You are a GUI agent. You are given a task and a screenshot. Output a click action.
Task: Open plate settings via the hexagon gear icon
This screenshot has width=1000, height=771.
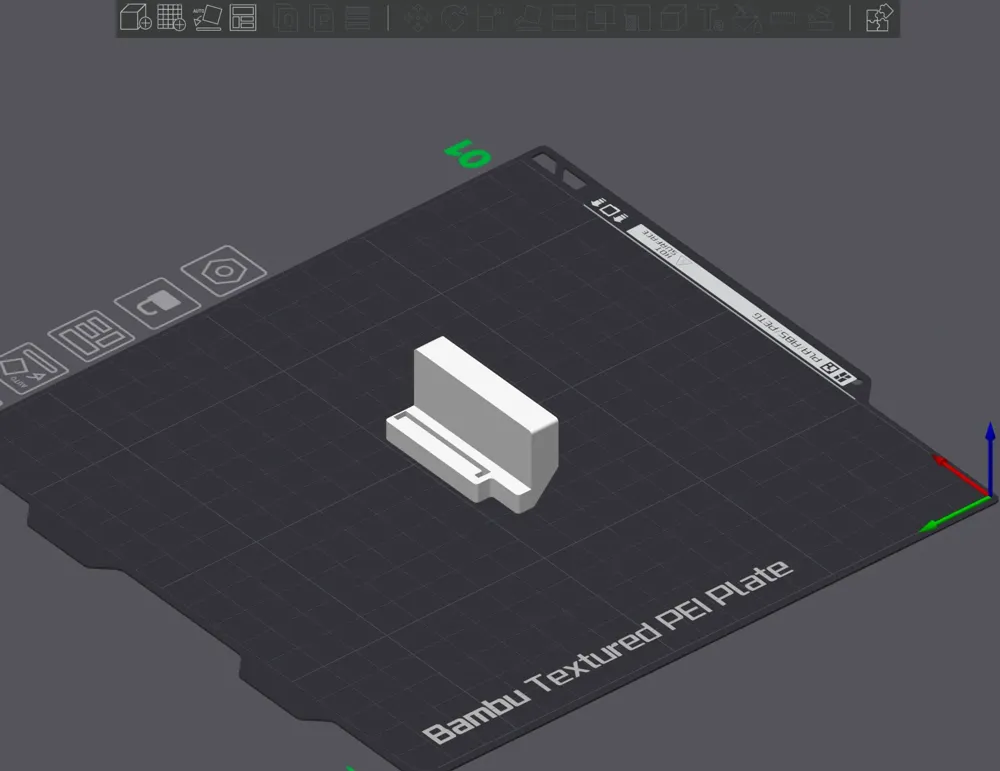[224, 271]
